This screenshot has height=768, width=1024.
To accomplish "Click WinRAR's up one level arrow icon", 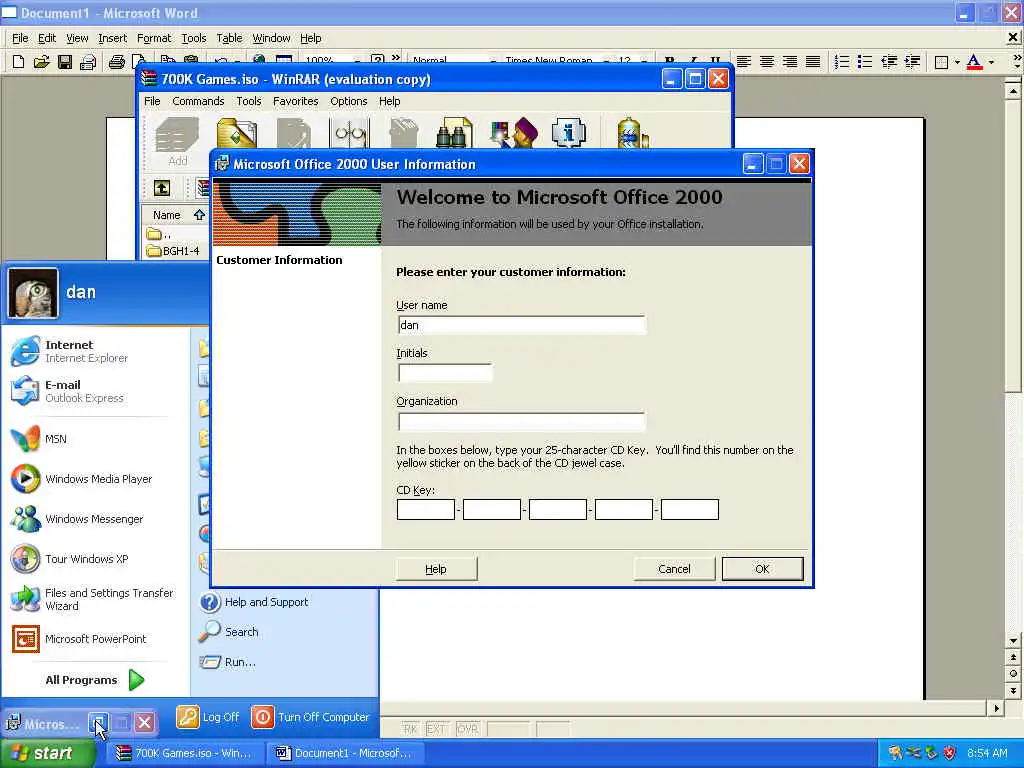I will (x=162, y=189).
